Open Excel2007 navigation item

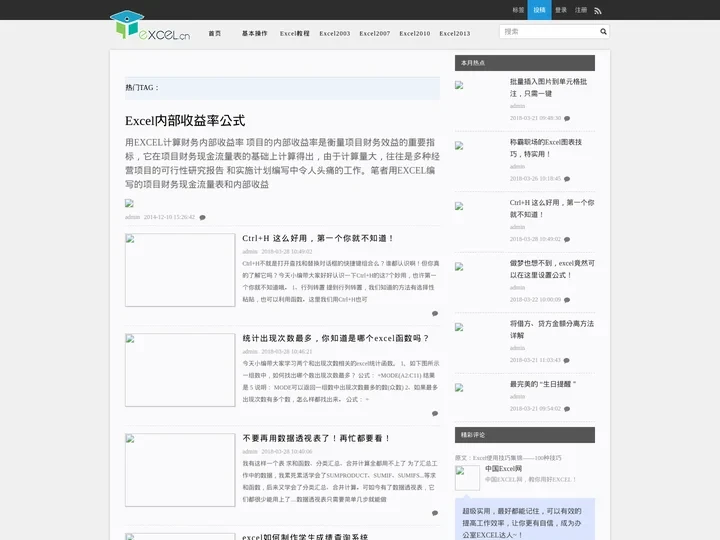click(x=375, y=34)
